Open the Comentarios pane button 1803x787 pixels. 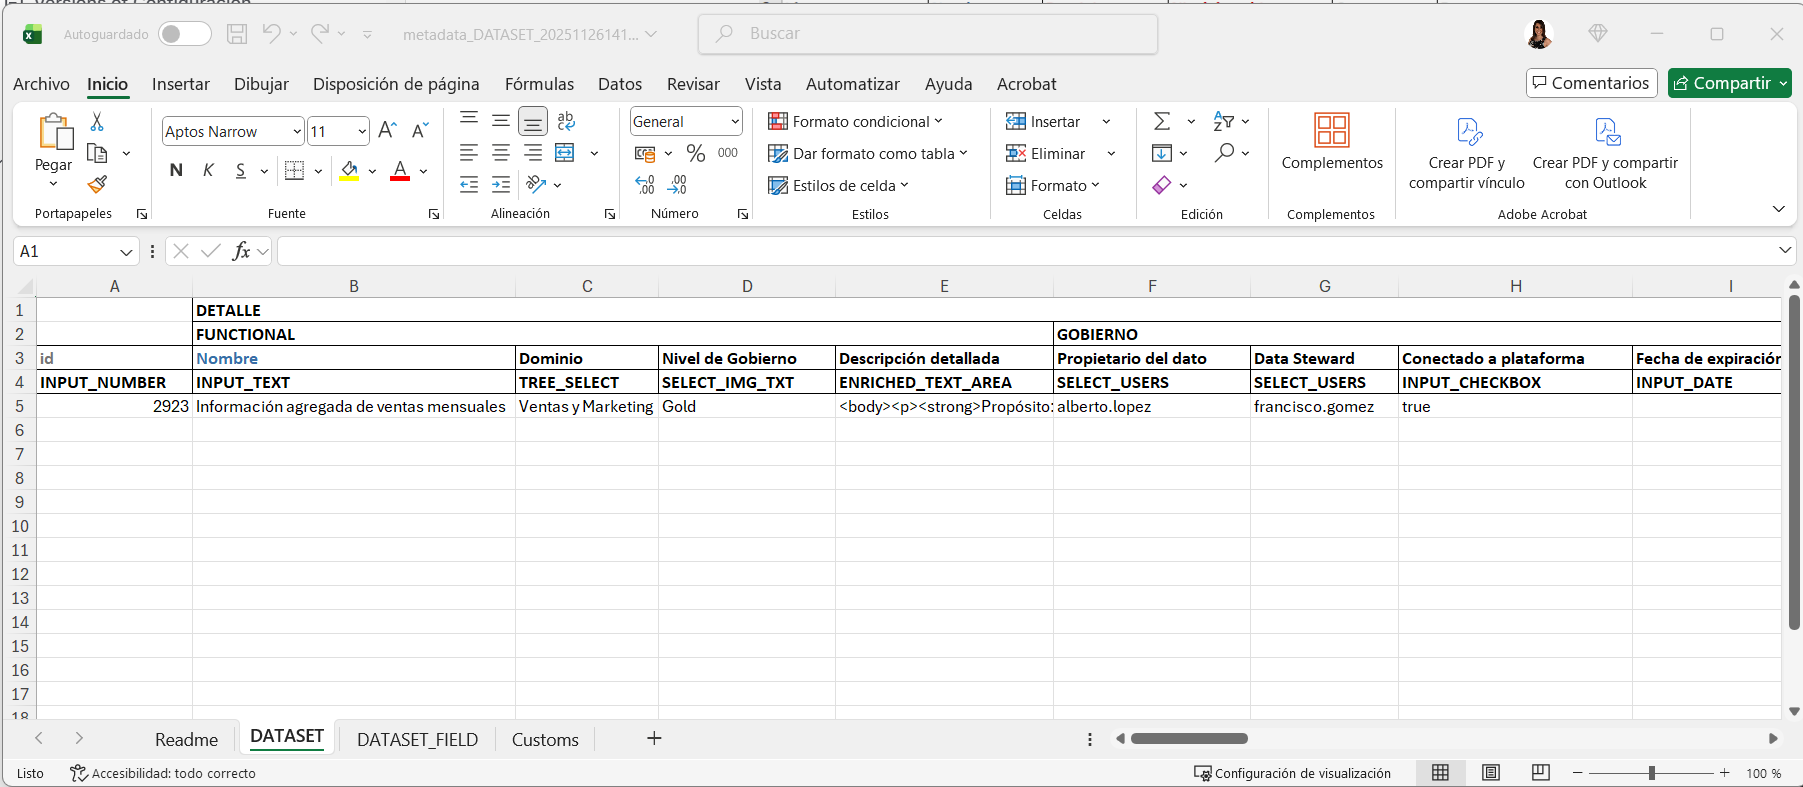point(1591,83)
